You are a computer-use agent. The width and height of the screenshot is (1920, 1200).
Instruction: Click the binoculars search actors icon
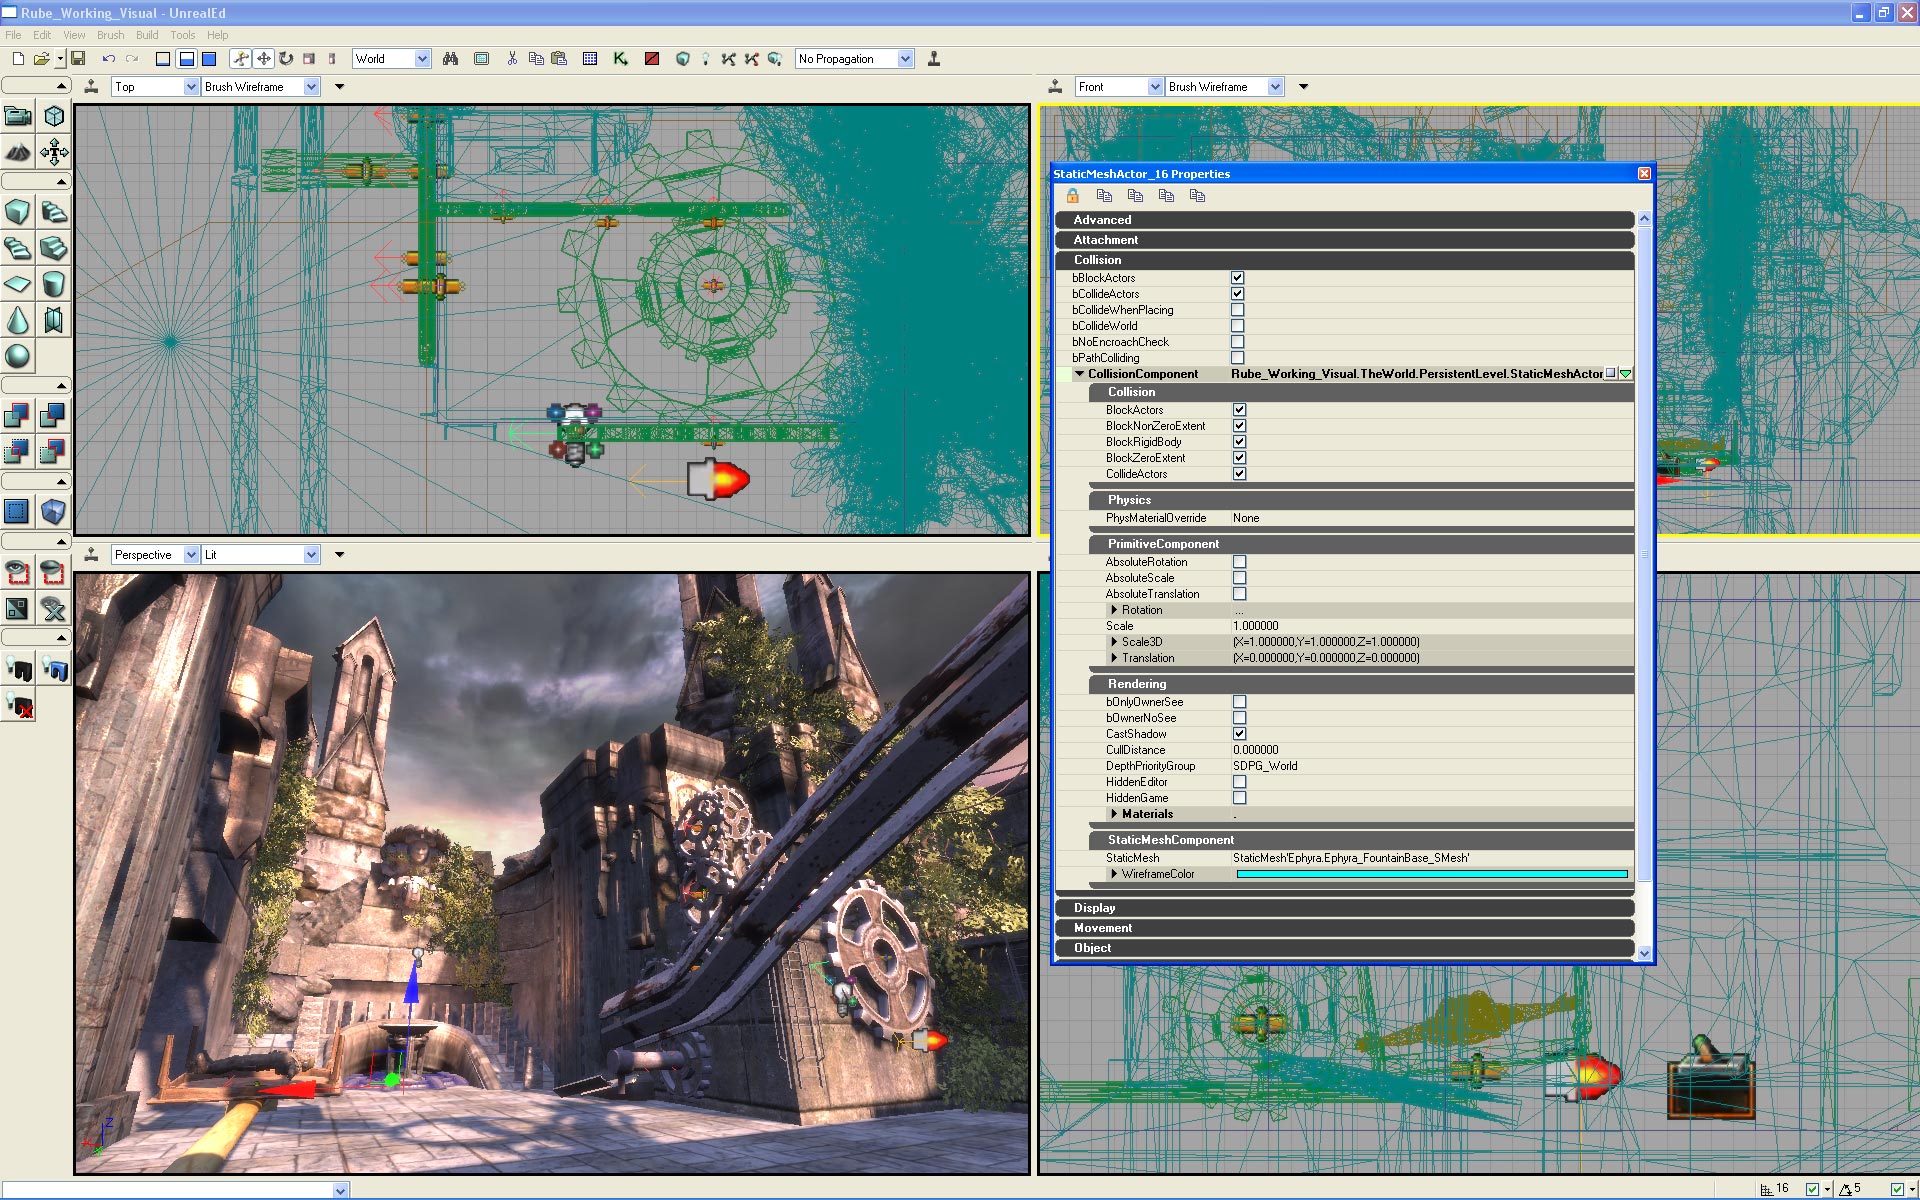[x=451, y=59]
